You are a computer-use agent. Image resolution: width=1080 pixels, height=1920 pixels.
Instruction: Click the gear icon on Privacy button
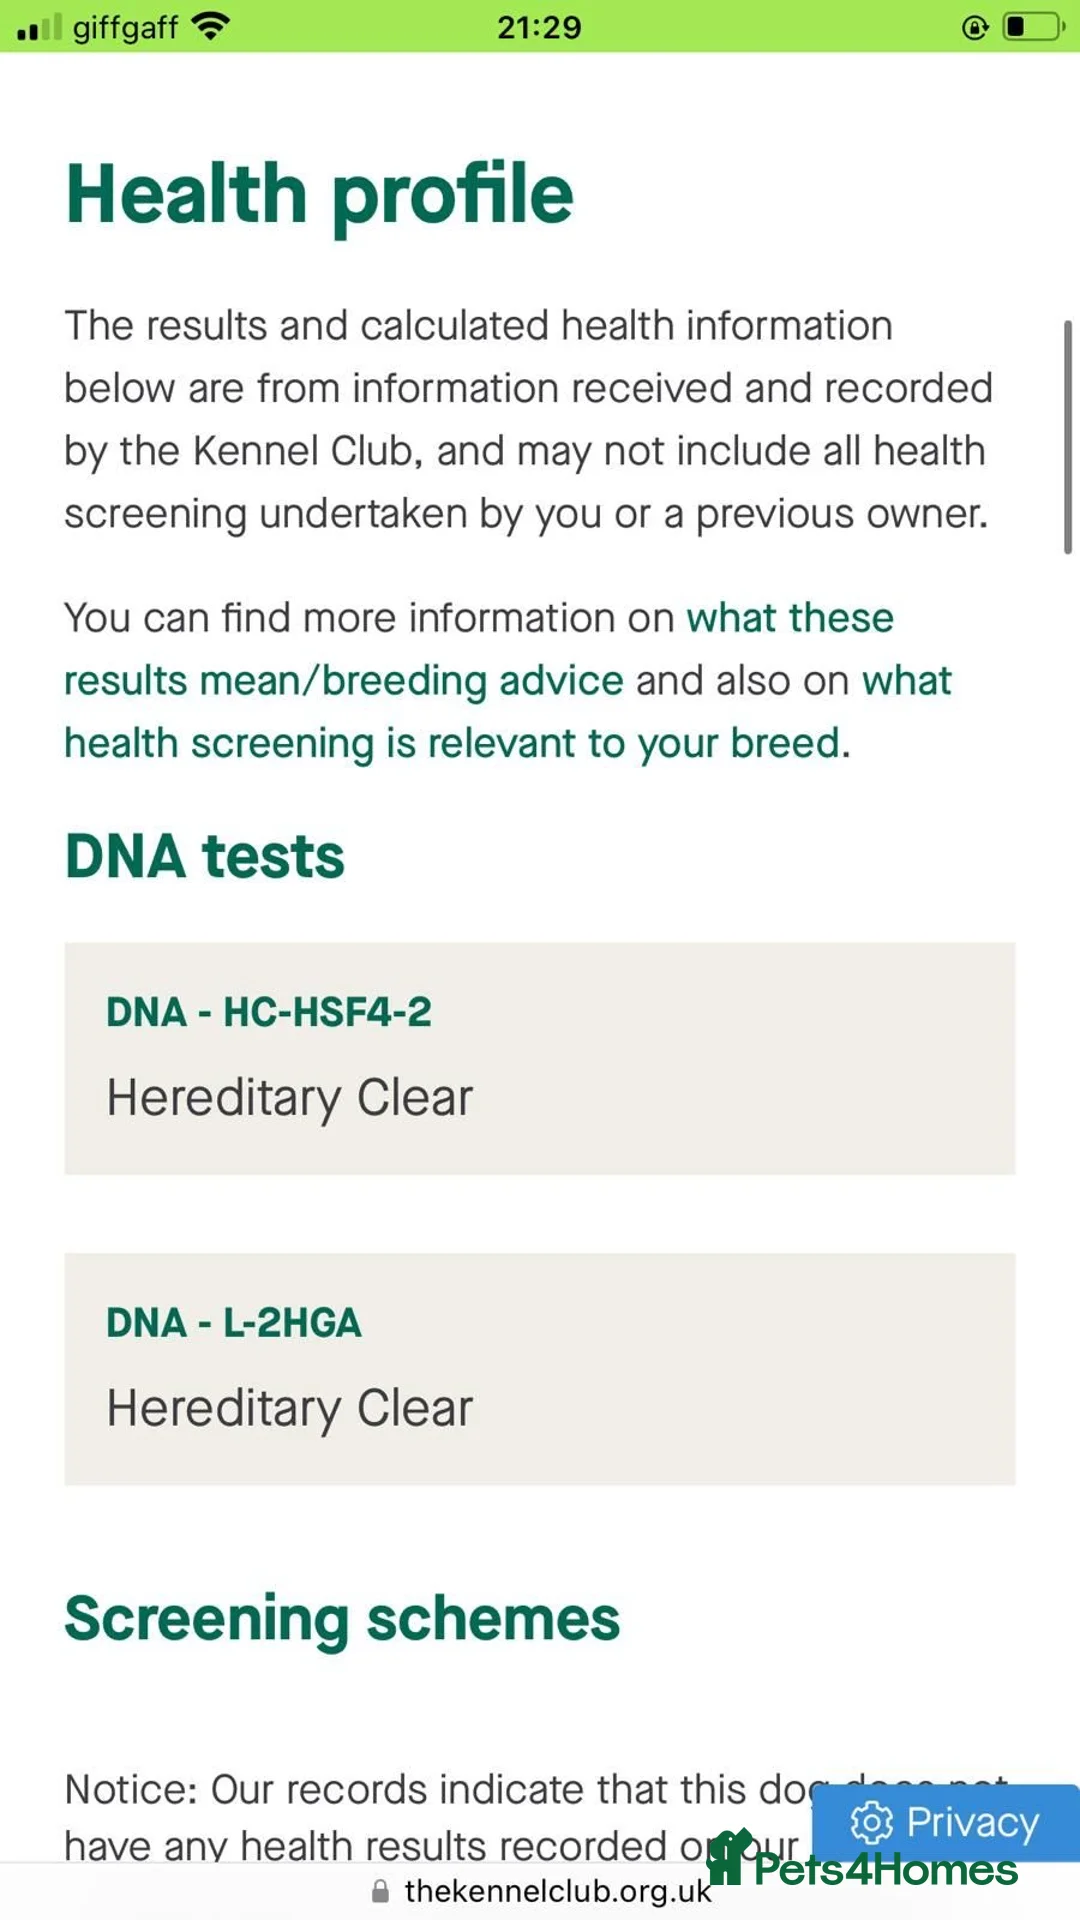[x=871, y=1823]
